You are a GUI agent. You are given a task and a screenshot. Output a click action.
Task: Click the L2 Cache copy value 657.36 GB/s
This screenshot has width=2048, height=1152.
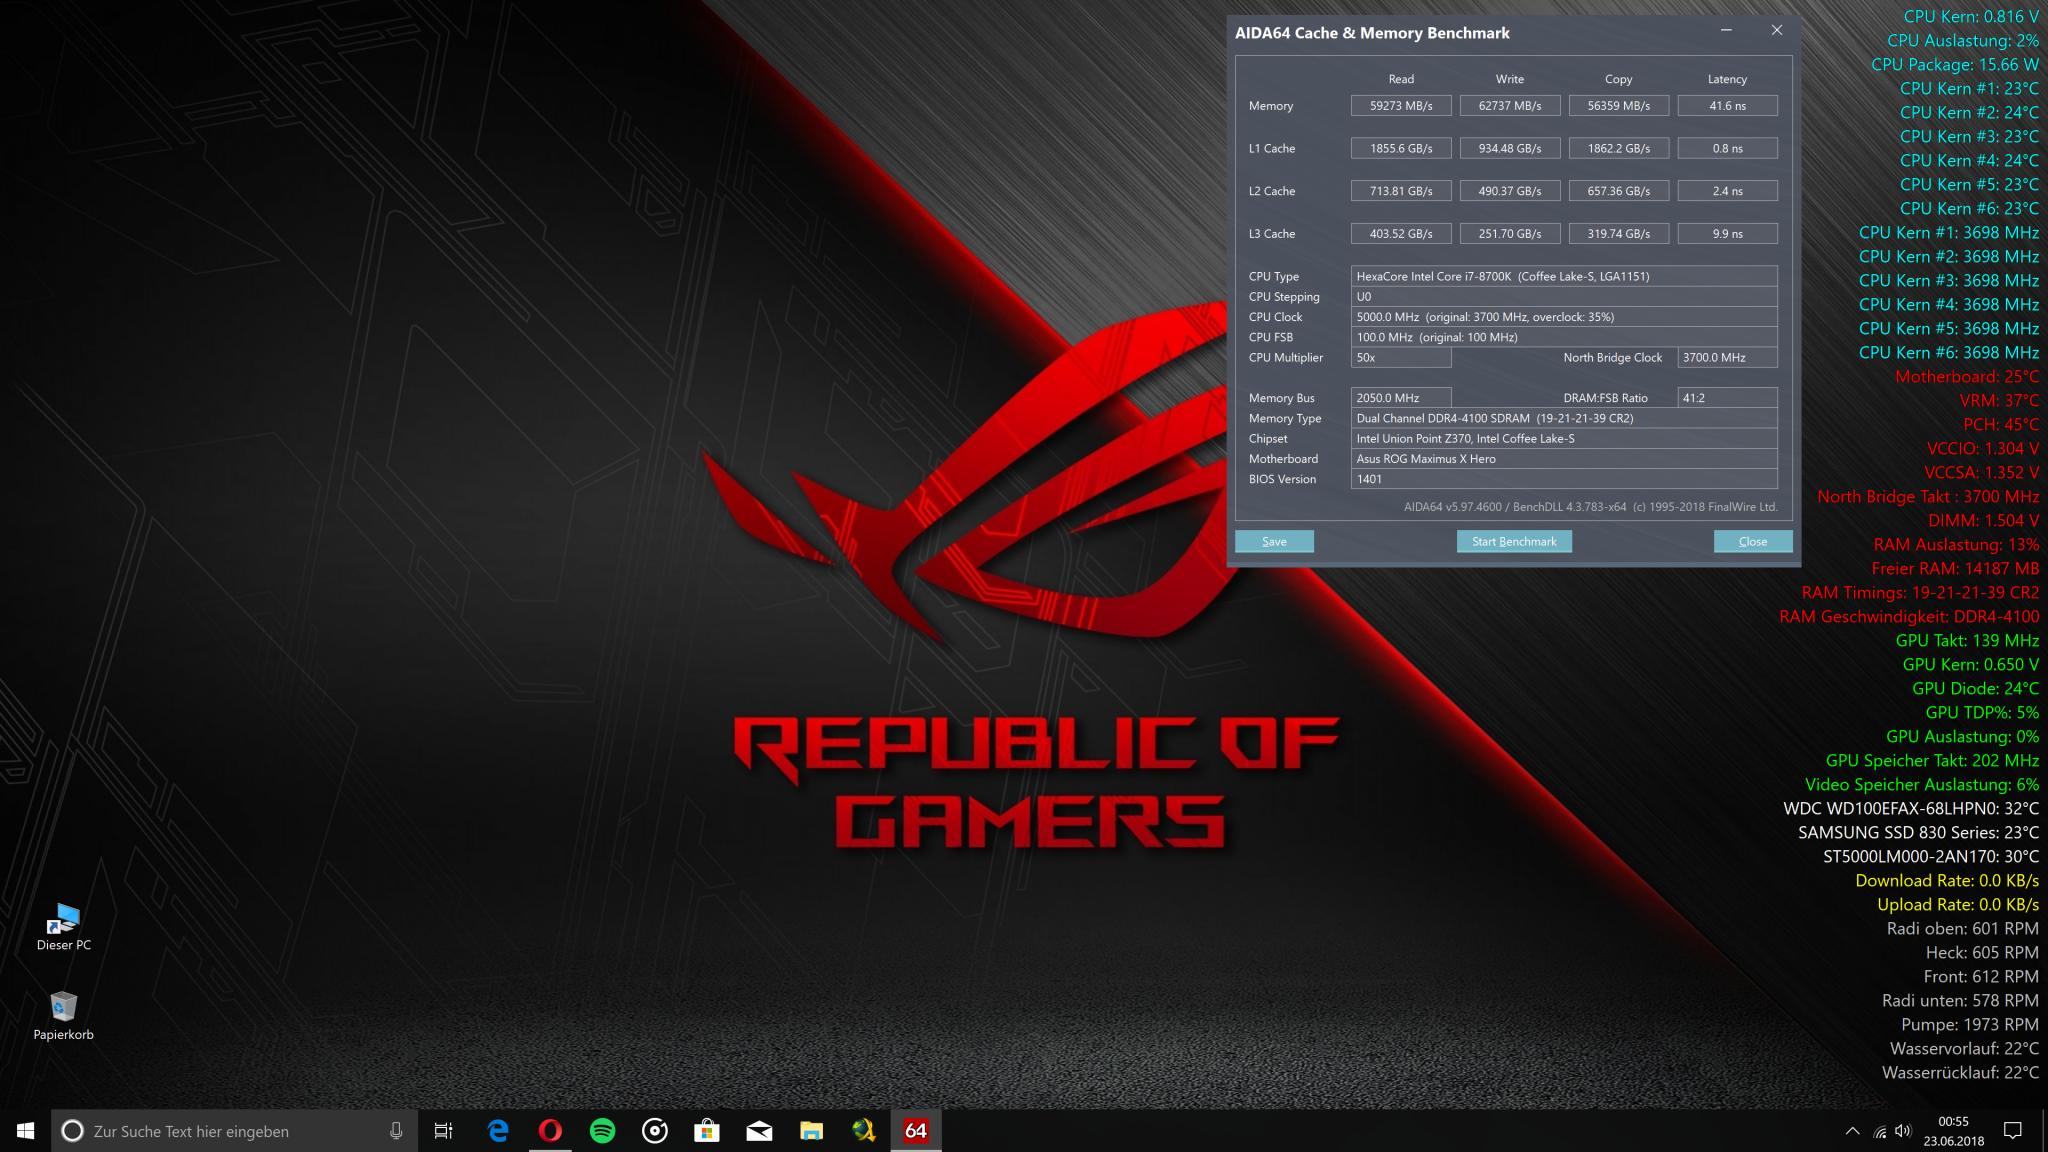(x=1618, y=191)
